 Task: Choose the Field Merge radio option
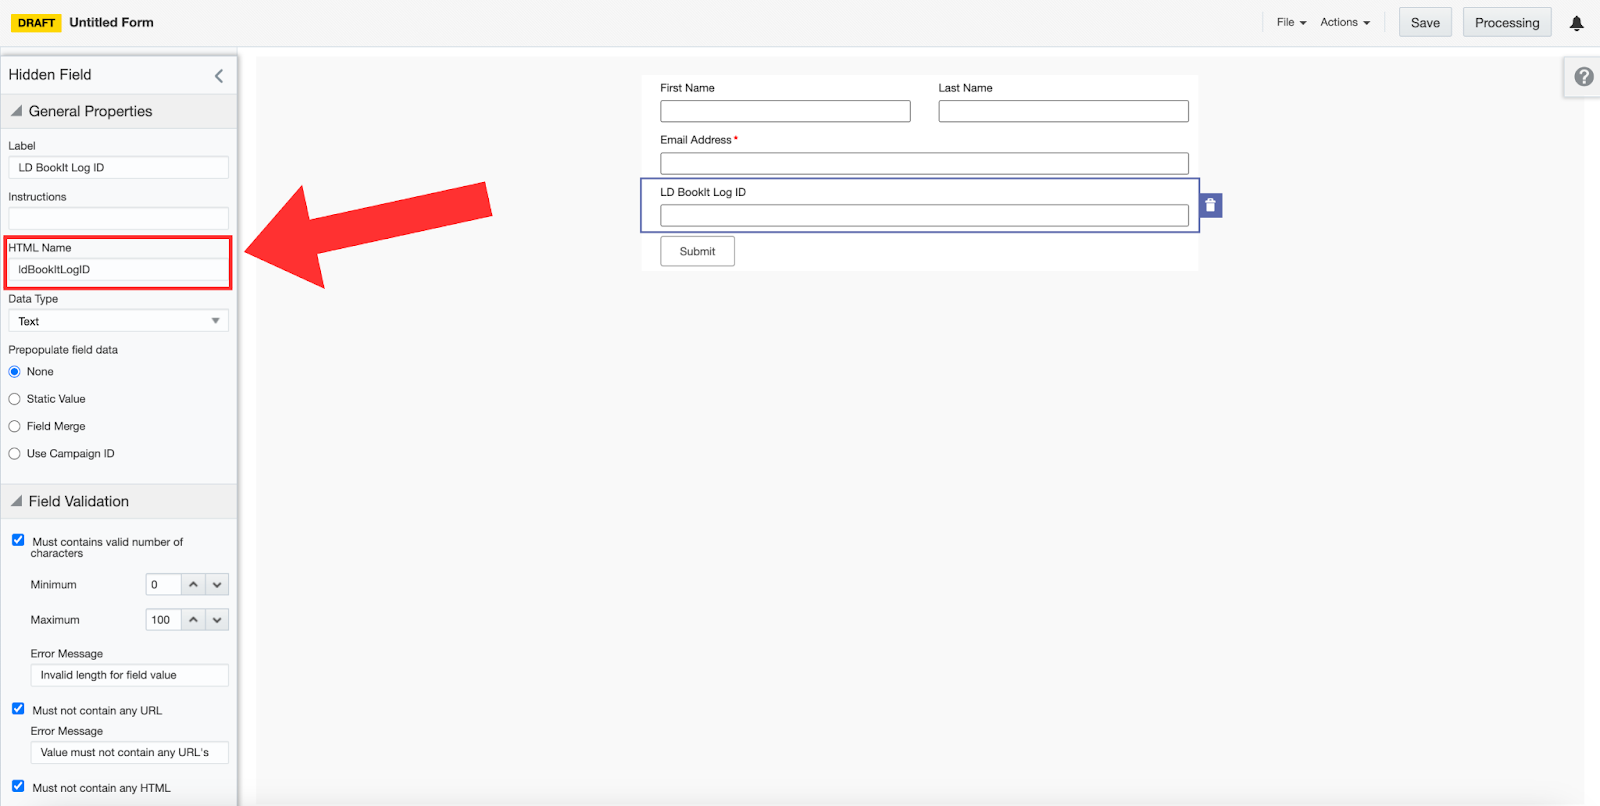(x=15, y=426)
